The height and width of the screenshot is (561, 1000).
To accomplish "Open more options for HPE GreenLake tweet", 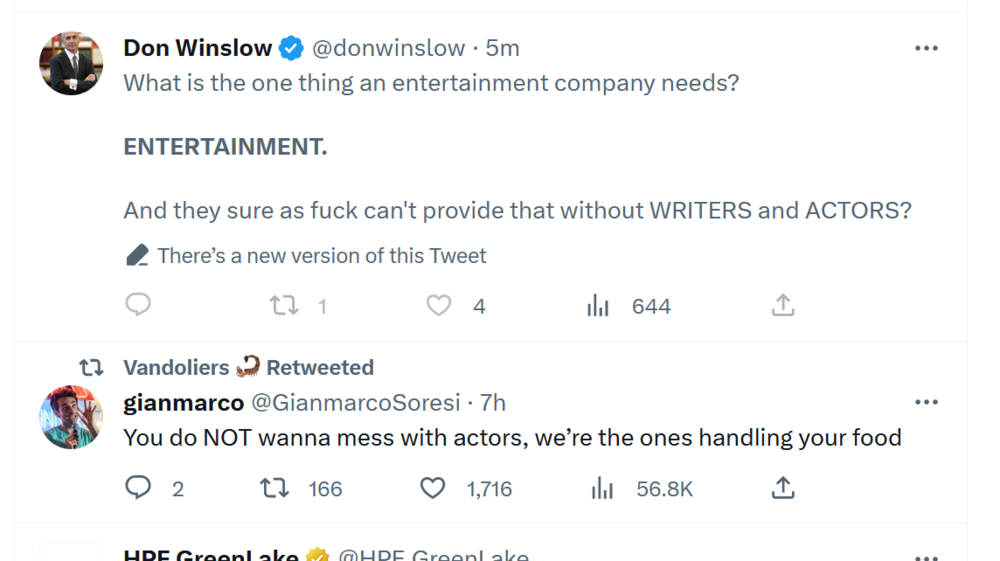I will [x=926, y=555].
